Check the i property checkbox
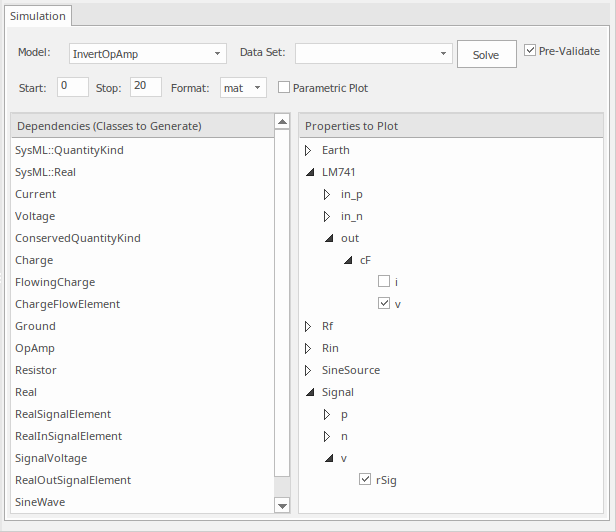The width and height of the screenshot is (616, 532). point(384,282)
